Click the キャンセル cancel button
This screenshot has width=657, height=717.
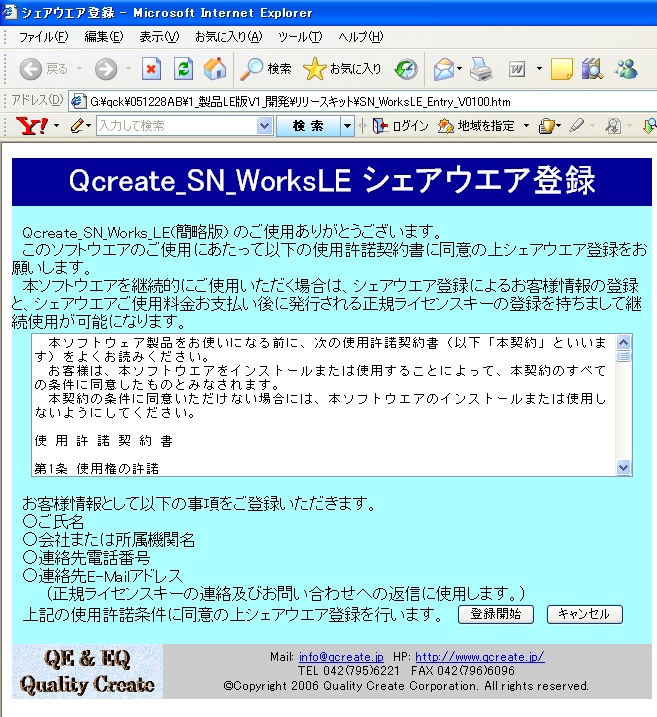(585, 614)
